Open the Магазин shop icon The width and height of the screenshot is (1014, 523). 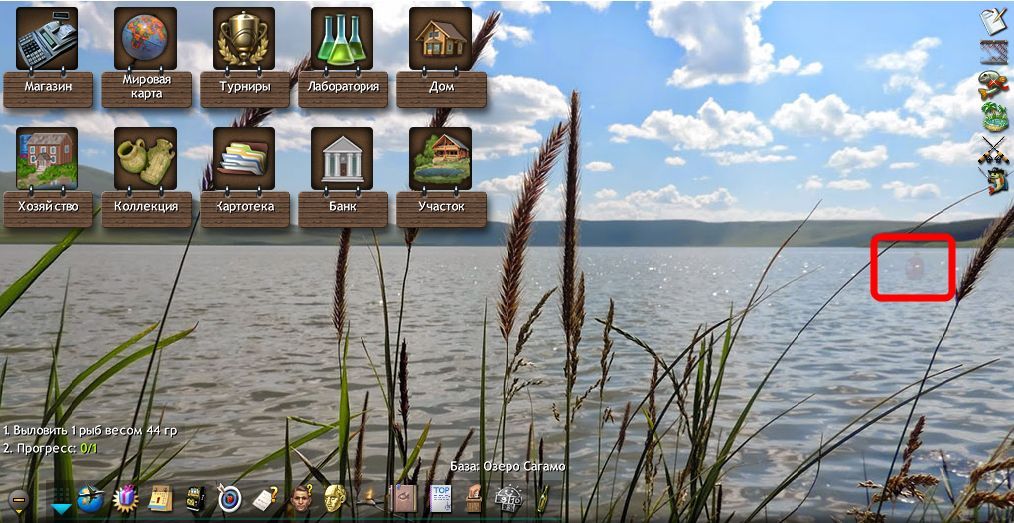tap(47, 38)
